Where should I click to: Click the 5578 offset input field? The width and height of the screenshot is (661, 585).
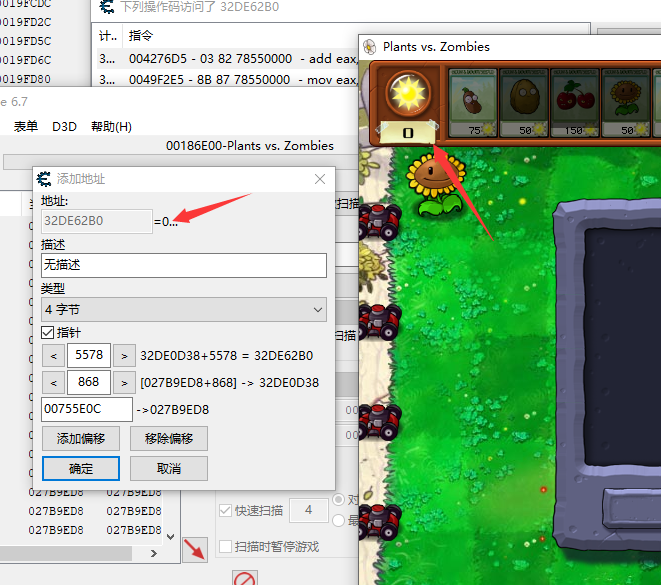click(x=89, y=355)
